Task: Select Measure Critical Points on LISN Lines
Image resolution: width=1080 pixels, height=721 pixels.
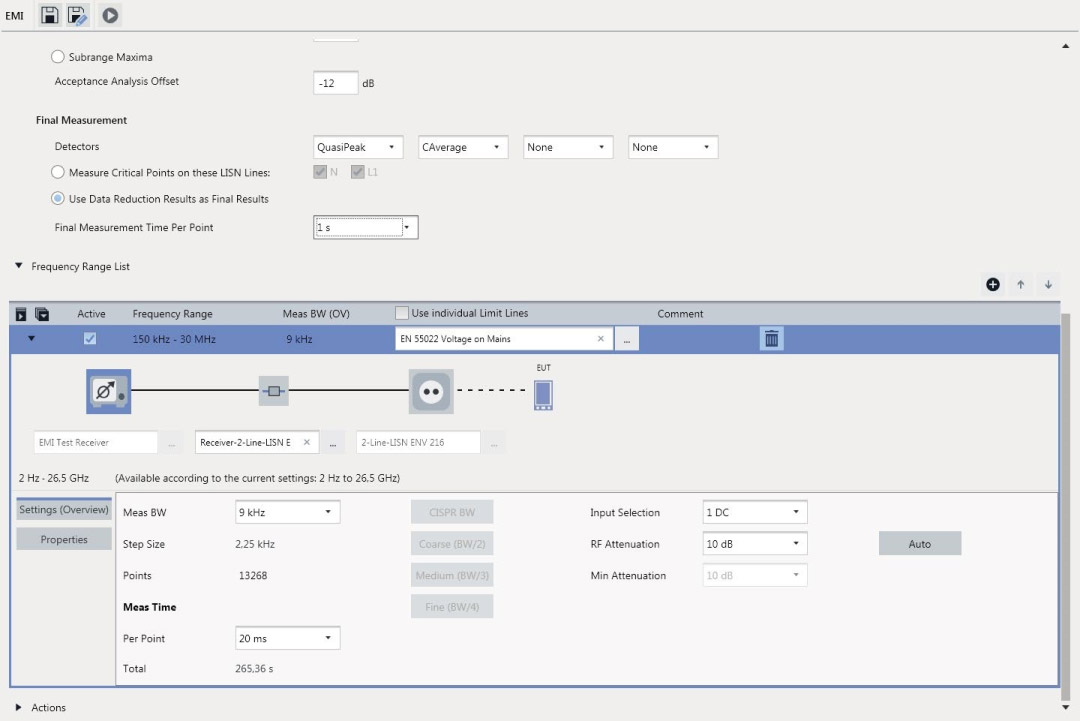Action: click(58, 173)
